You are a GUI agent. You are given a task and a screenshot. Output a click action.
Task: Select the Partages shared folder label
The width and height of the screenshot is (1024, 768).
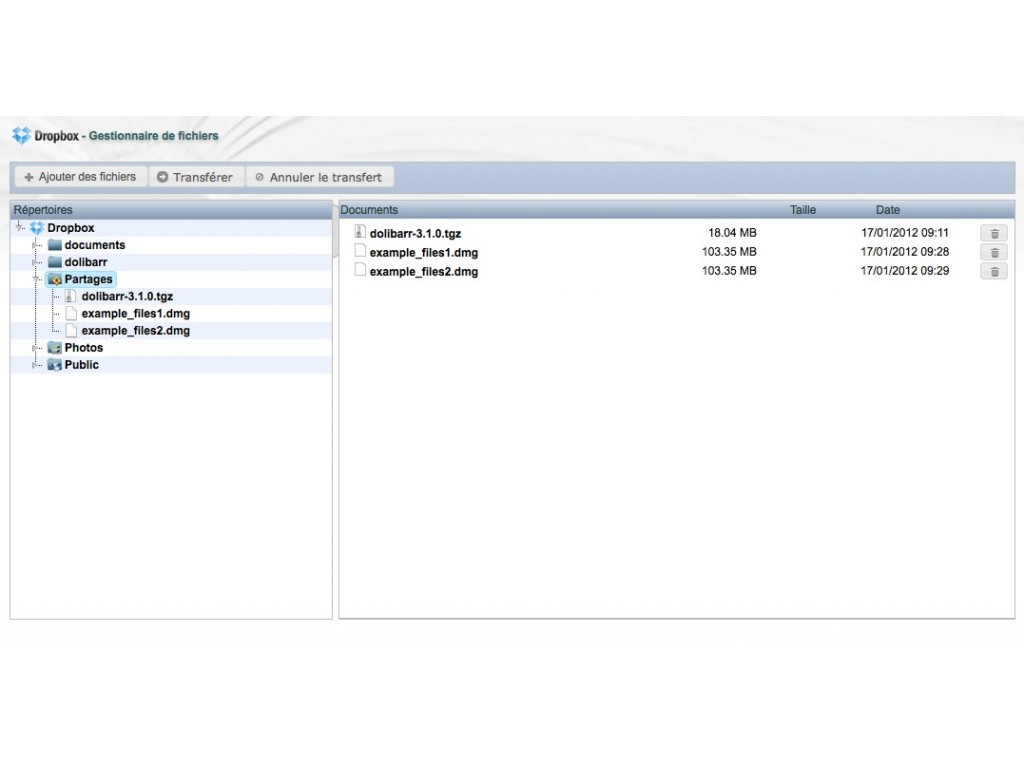click(x=88, y=280)
